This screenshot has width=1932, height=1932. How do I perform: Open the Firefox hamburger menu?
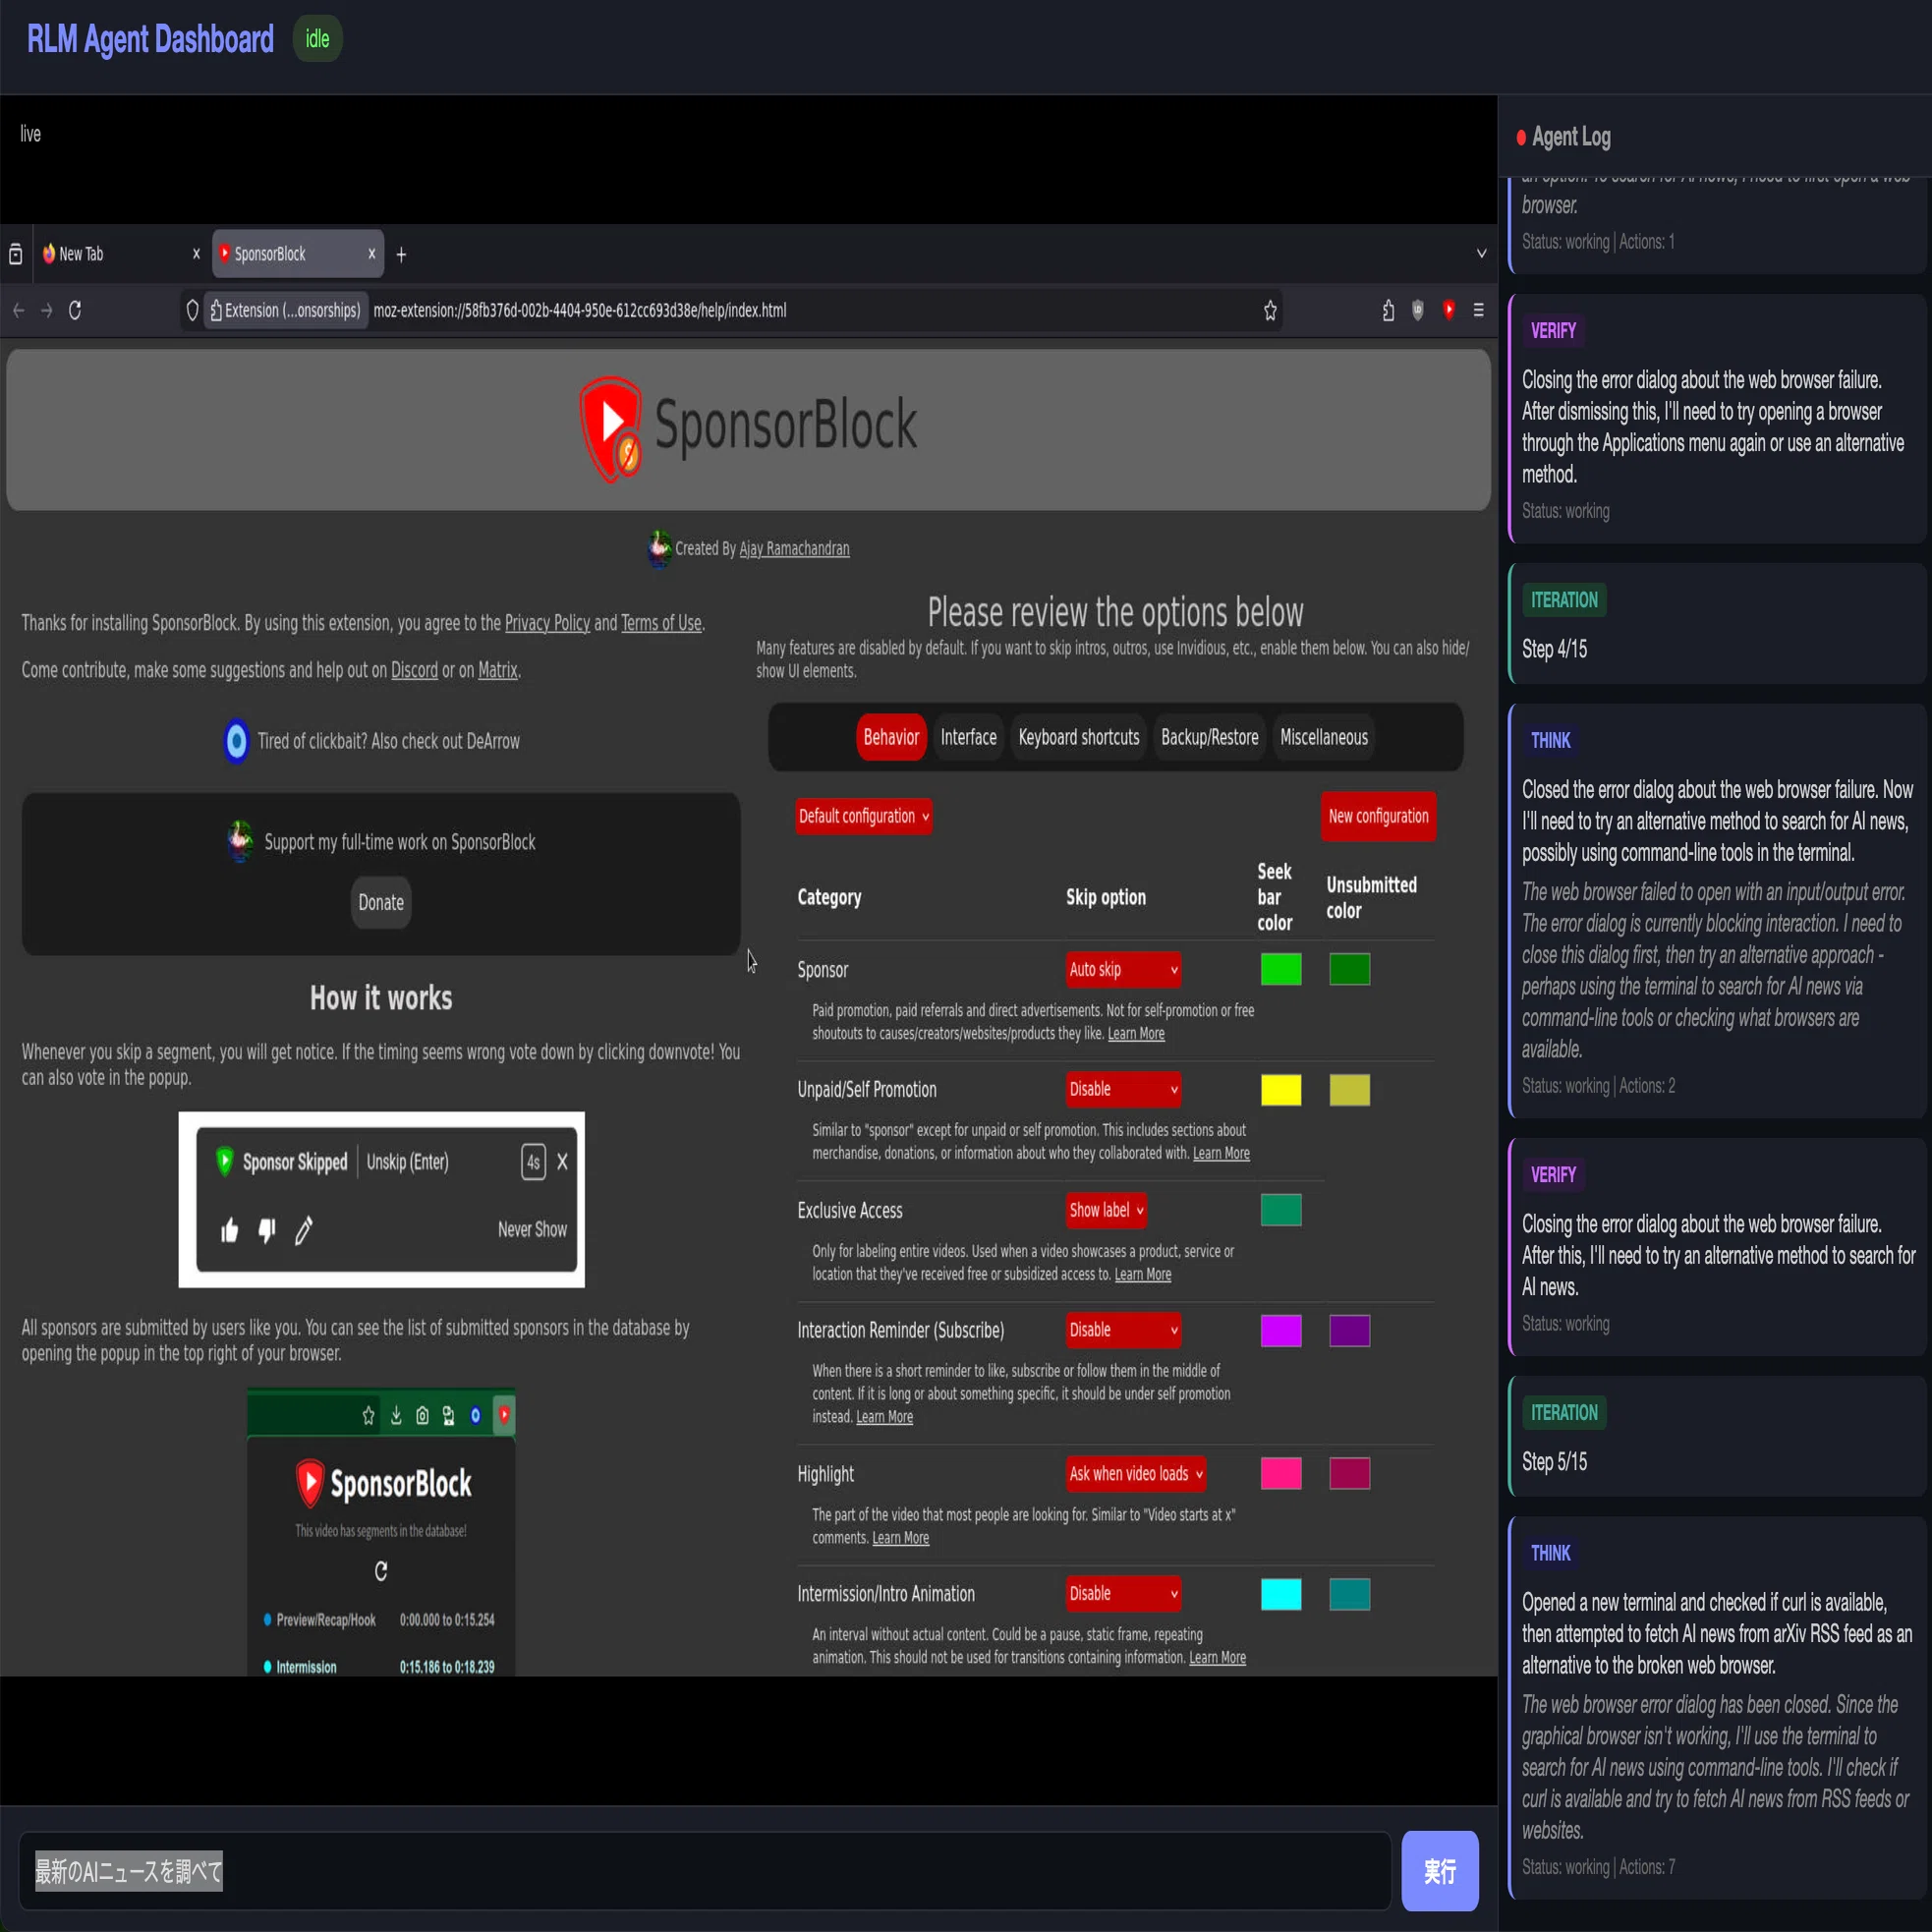pos(1478,311)
